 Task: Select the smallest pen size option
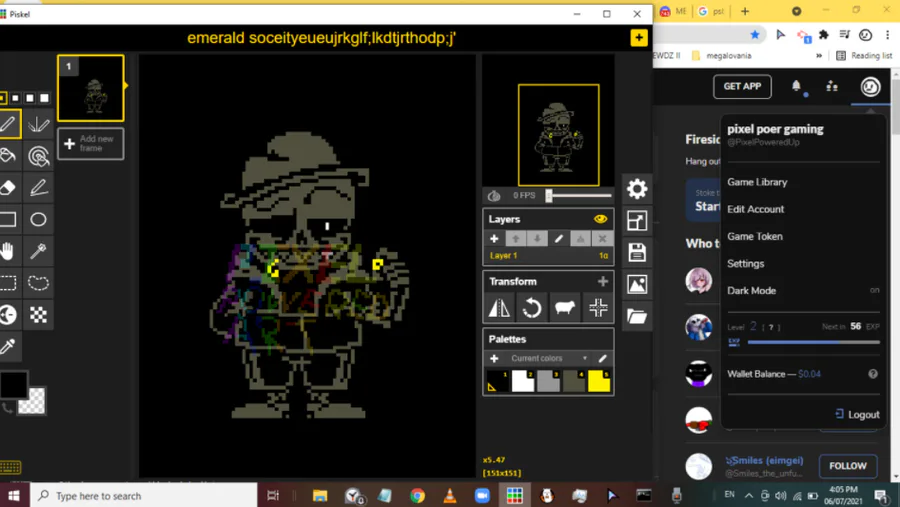(2, 98)
